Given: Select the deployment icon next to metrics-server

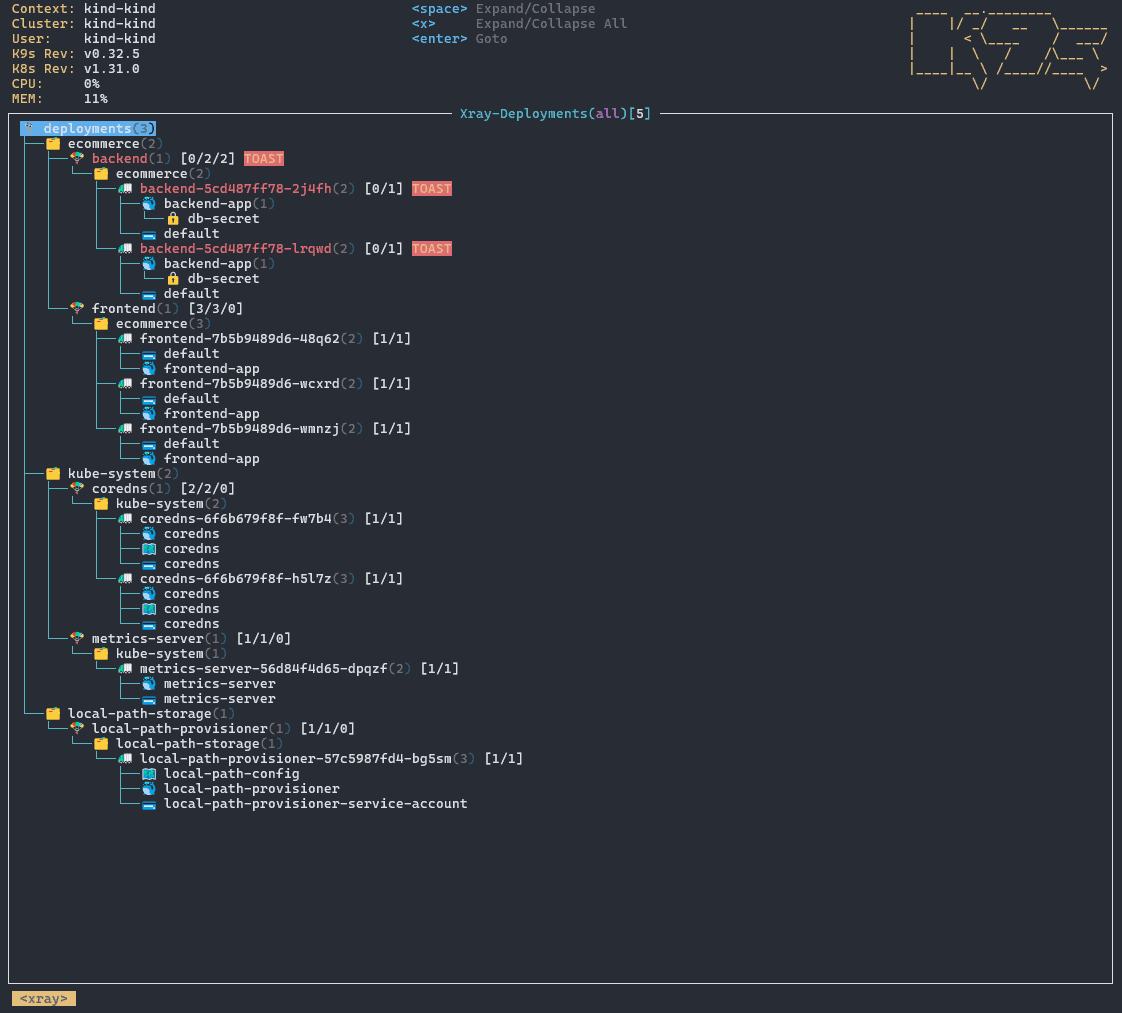Looking at the screenshot, I should [77, 638].
